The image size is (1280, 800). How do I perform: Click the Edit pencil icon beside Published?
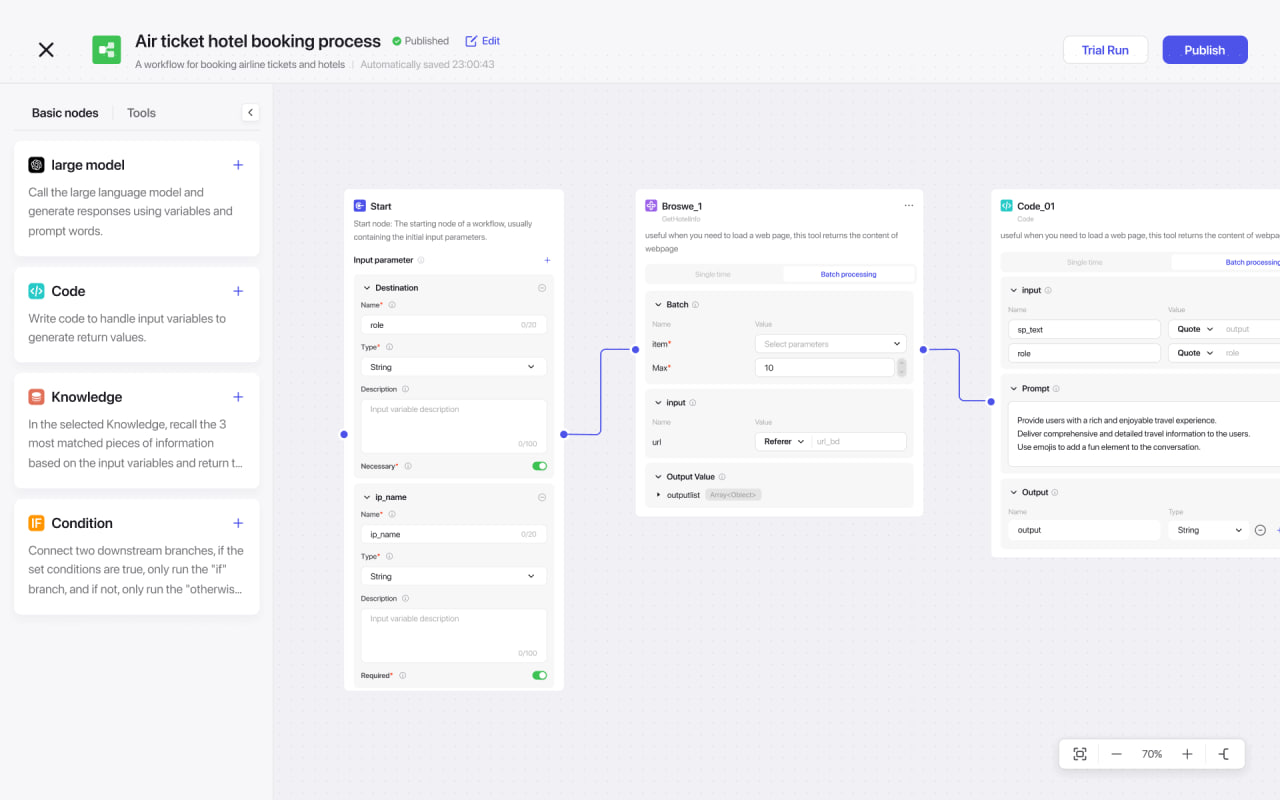point(471,41)
